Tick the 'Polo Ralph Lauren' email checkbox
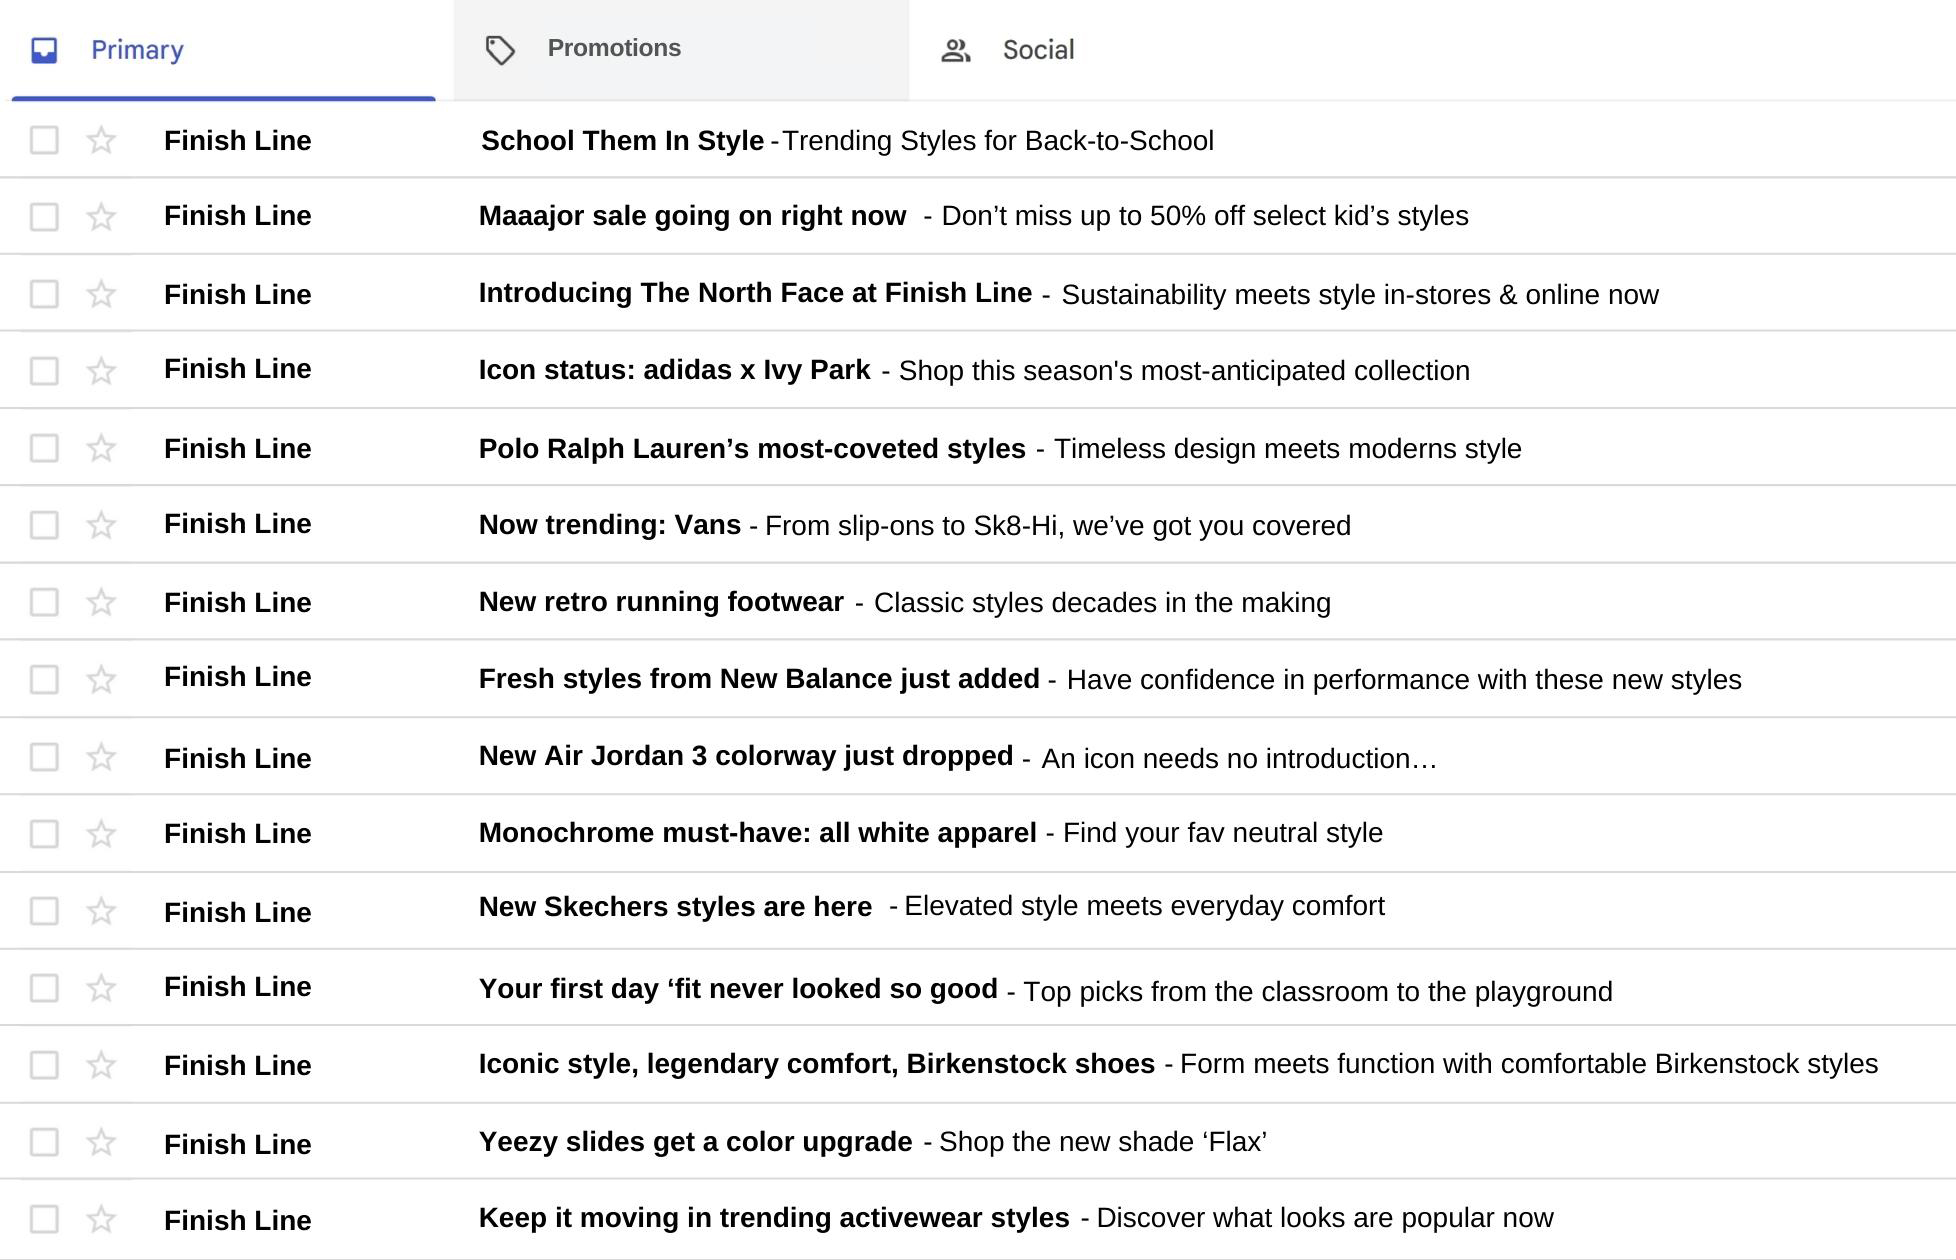1956x1260 pixels. pos(44,448)
